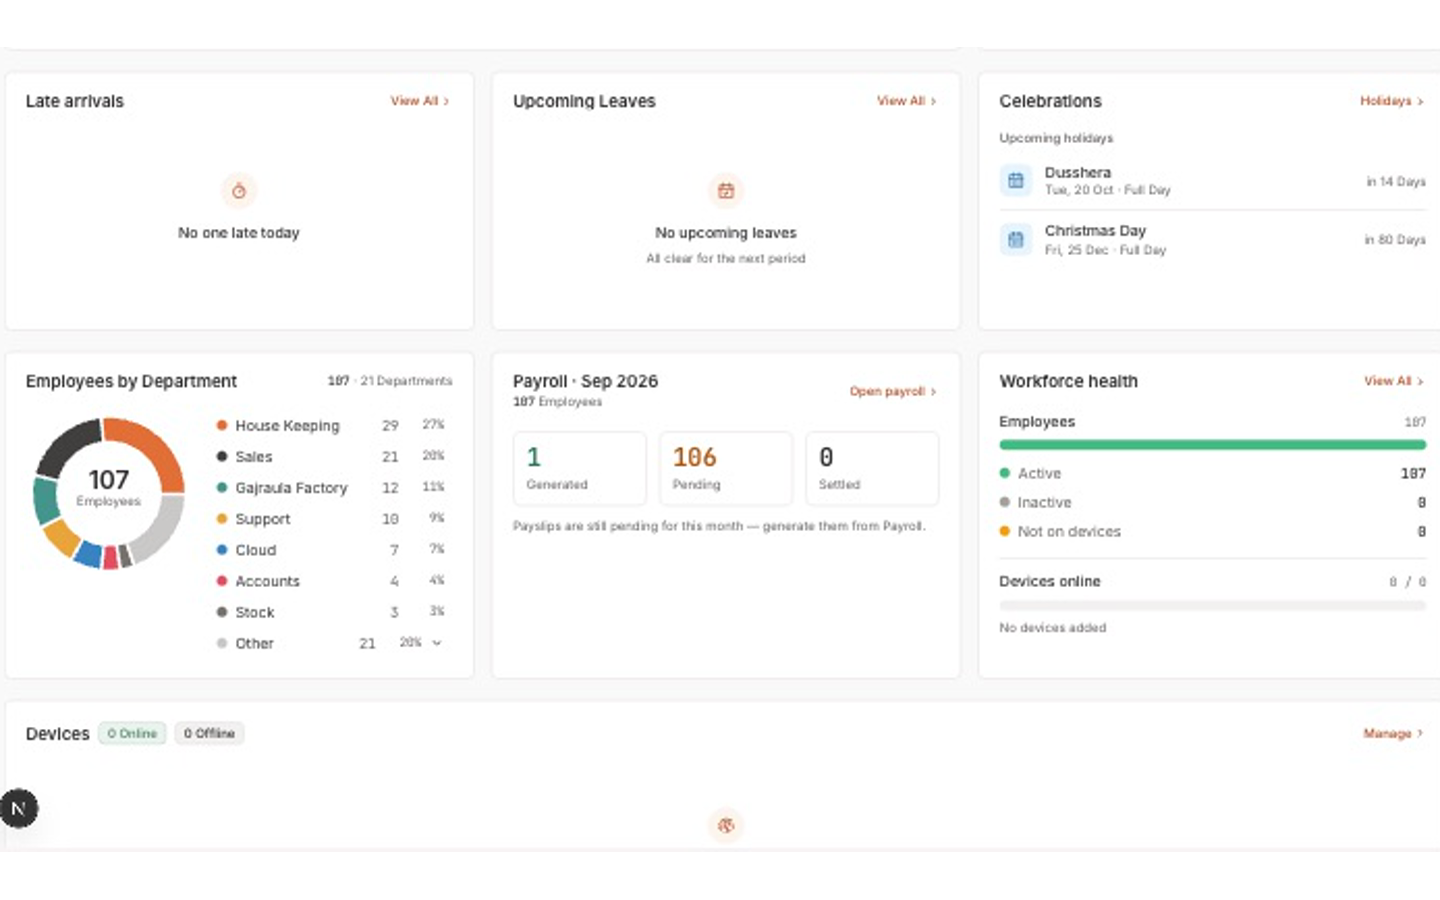Click the round N avatar badge
1440x900 pixels.
click(18, 808)
